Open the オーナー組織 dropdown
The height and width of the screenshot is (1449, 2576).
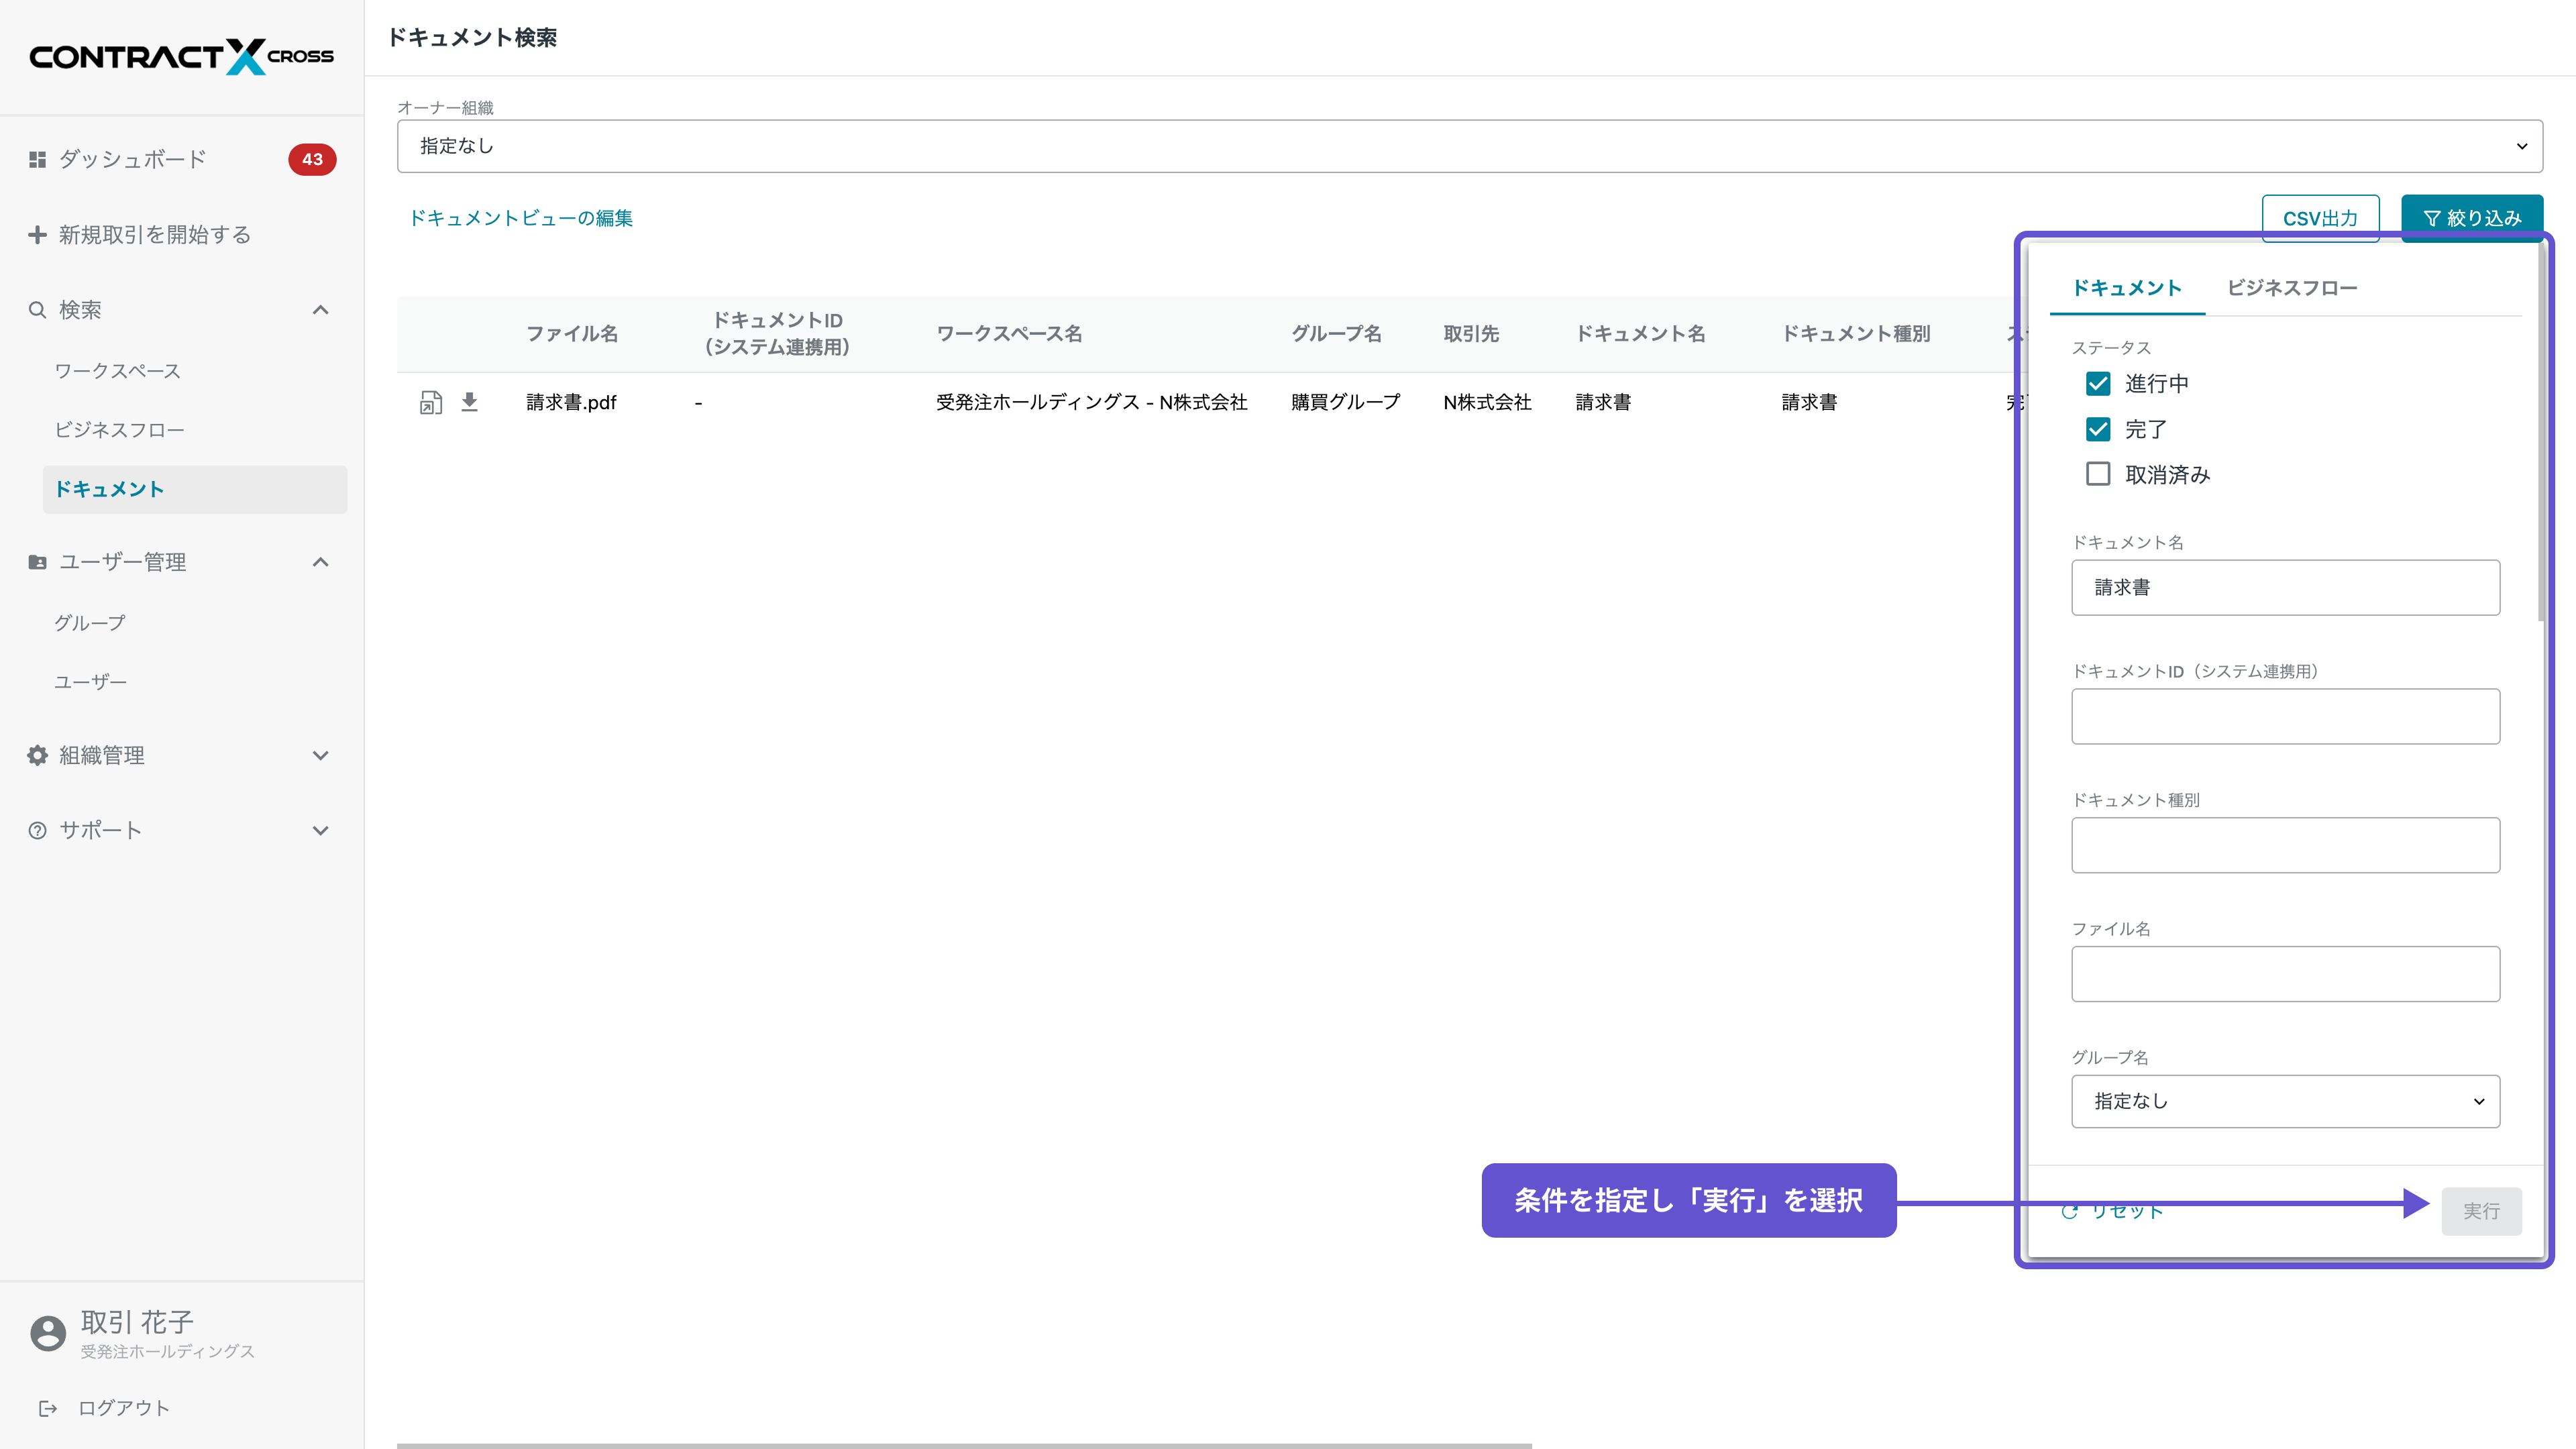coord(1469,146)
